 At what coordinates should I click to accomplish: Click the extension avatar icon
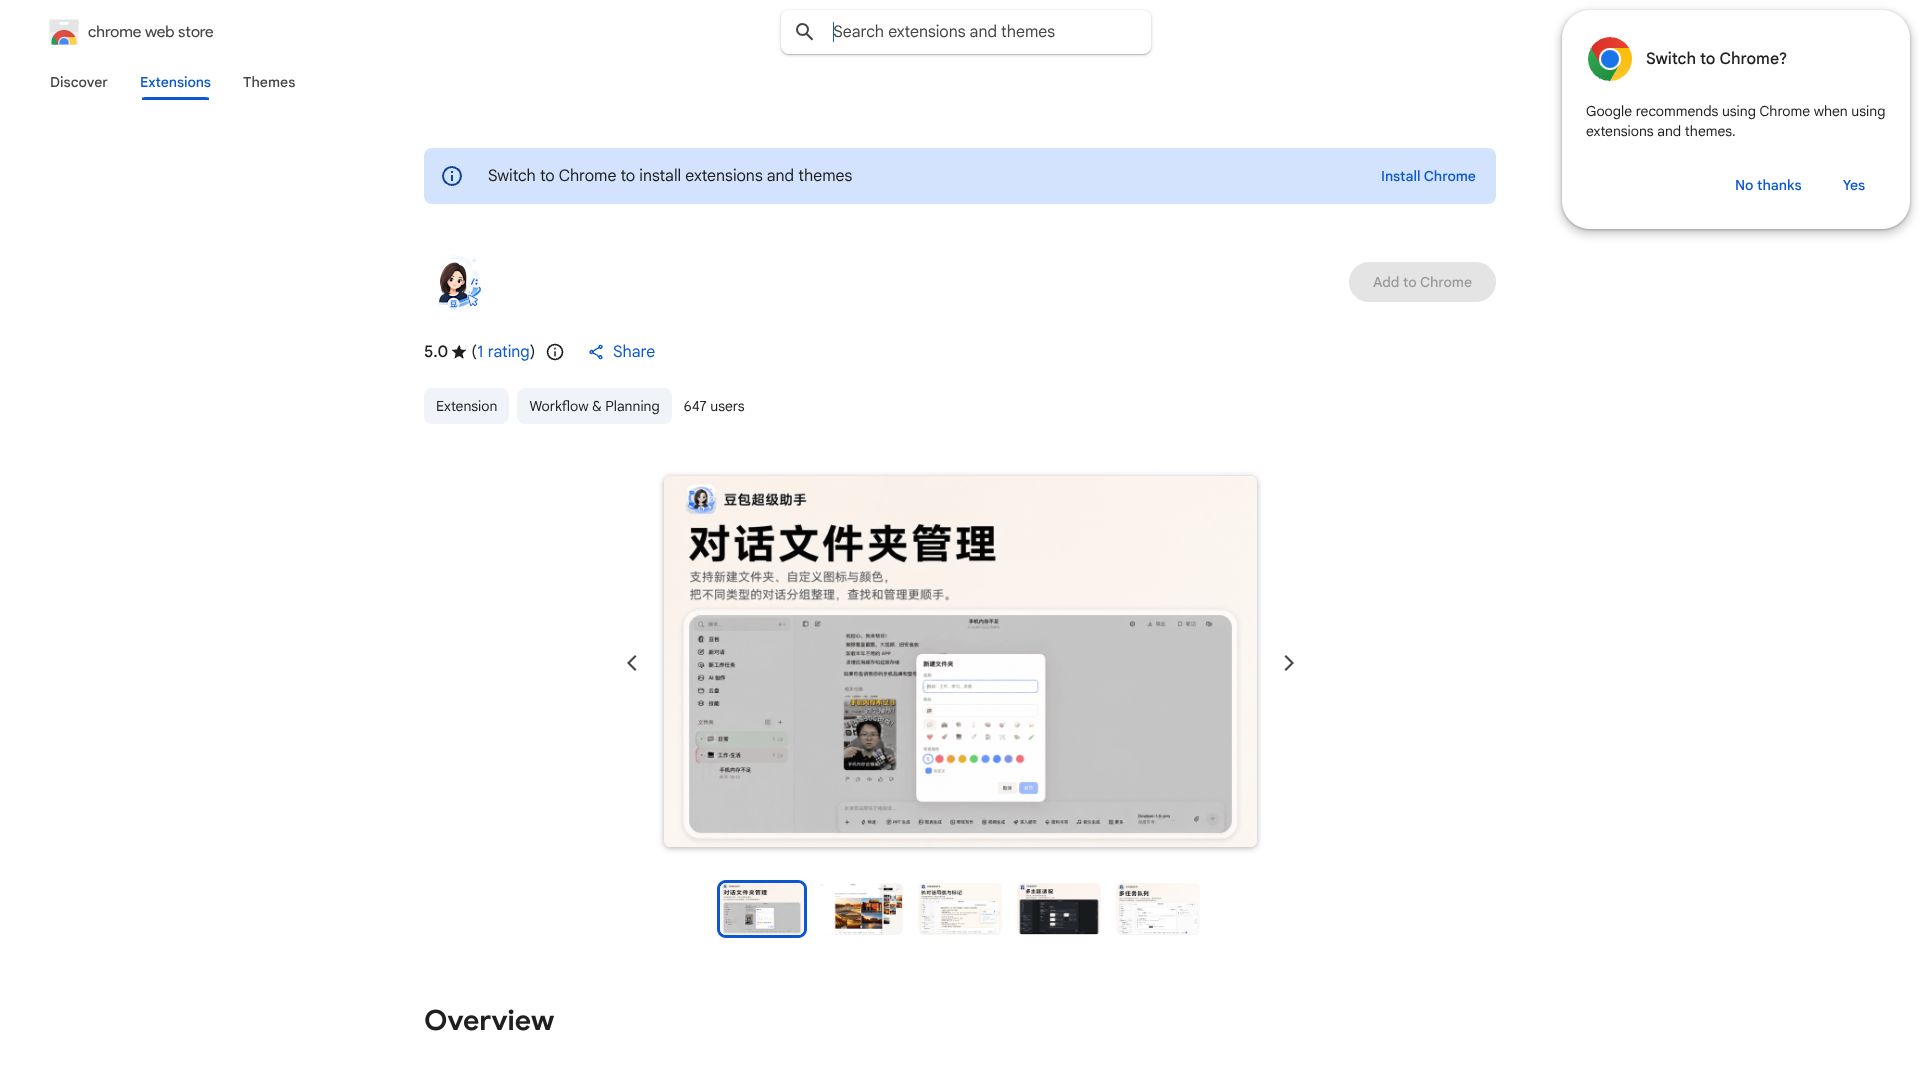[458, 283]
